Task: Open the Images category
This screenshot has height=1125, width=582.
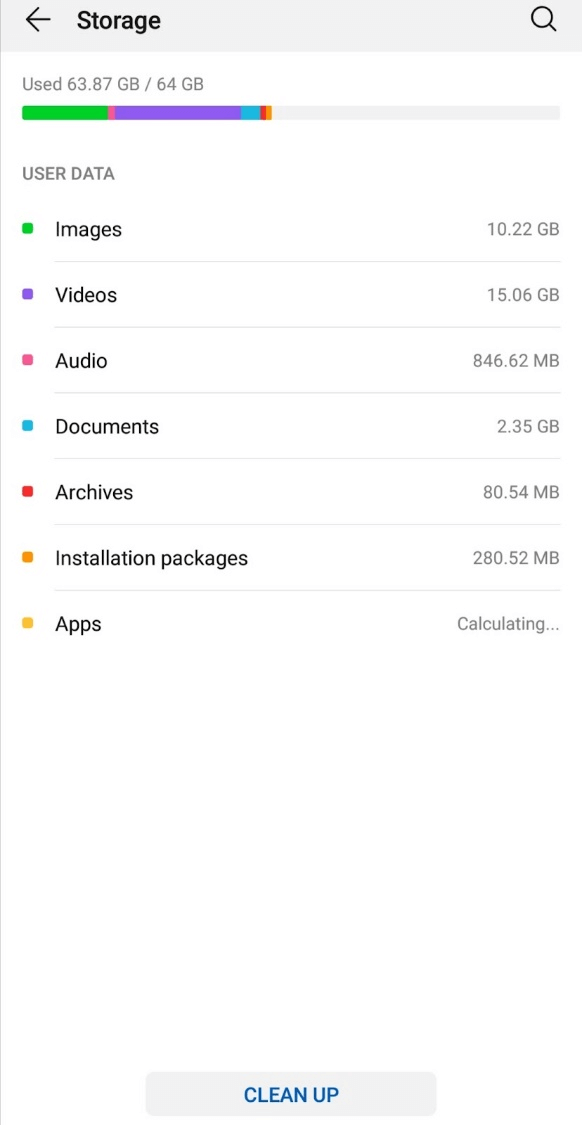Action: [290, 229]
